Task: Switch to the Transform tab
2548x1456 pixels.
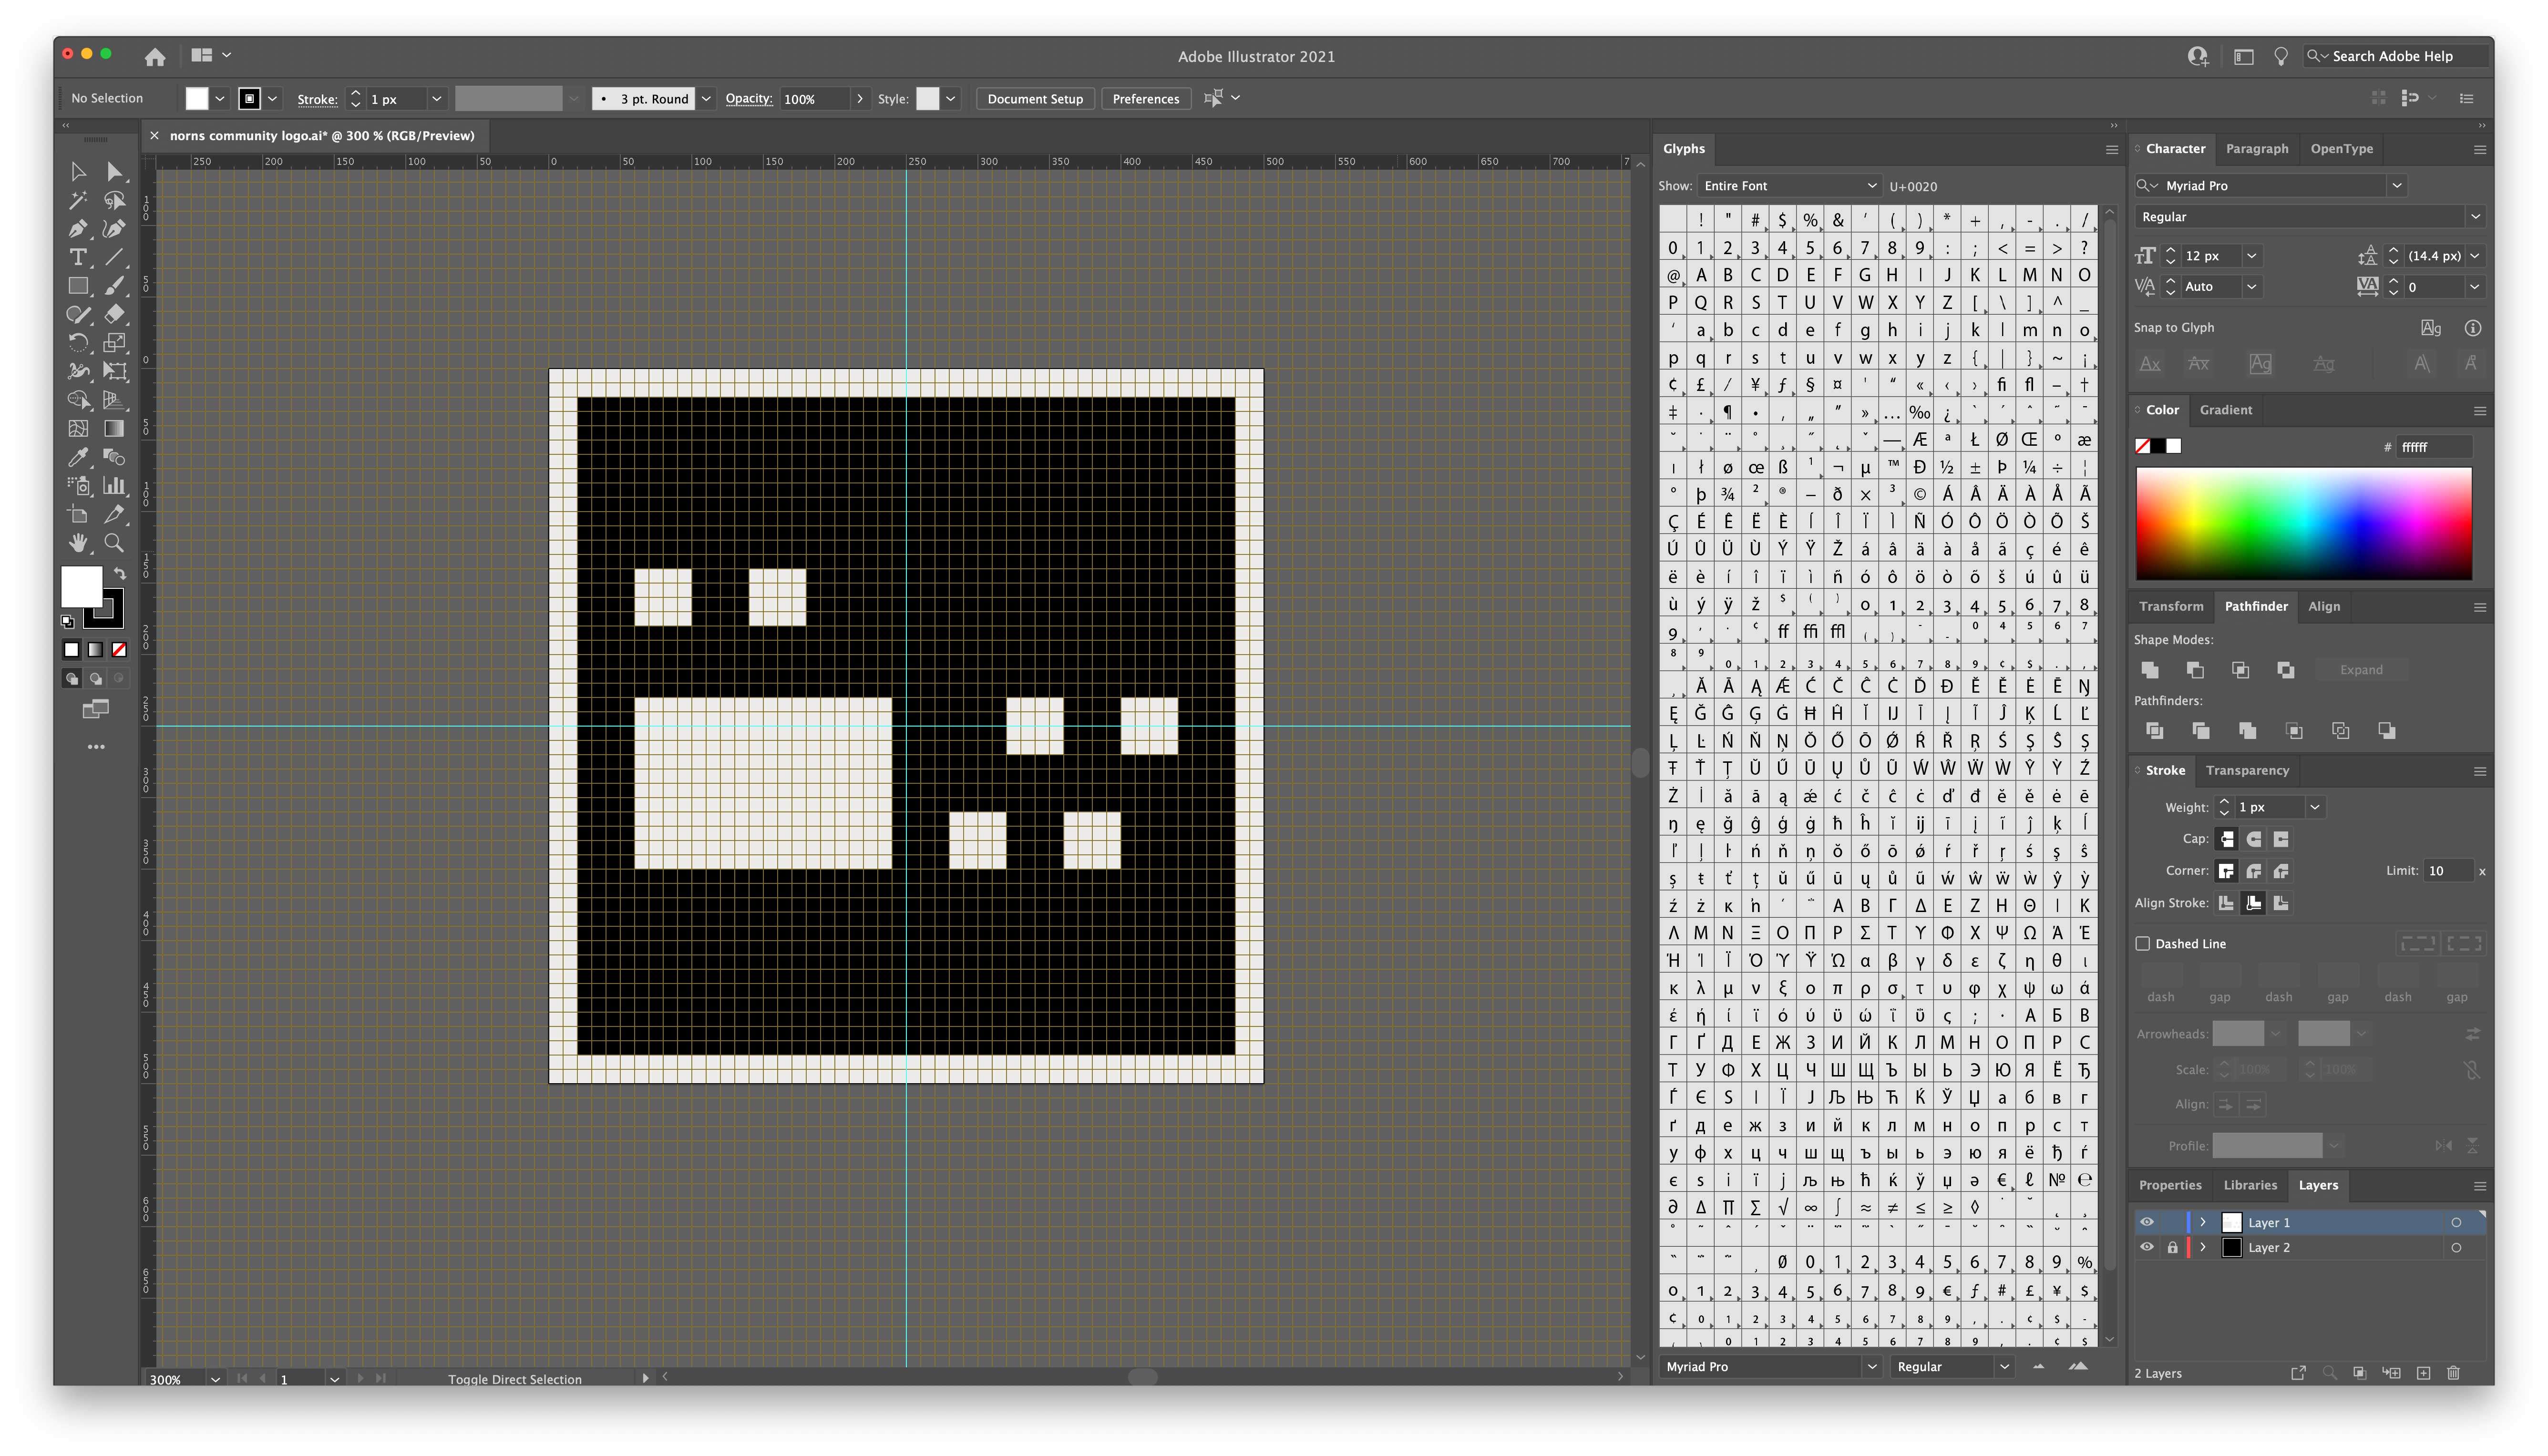Action: click(2171, 606)
